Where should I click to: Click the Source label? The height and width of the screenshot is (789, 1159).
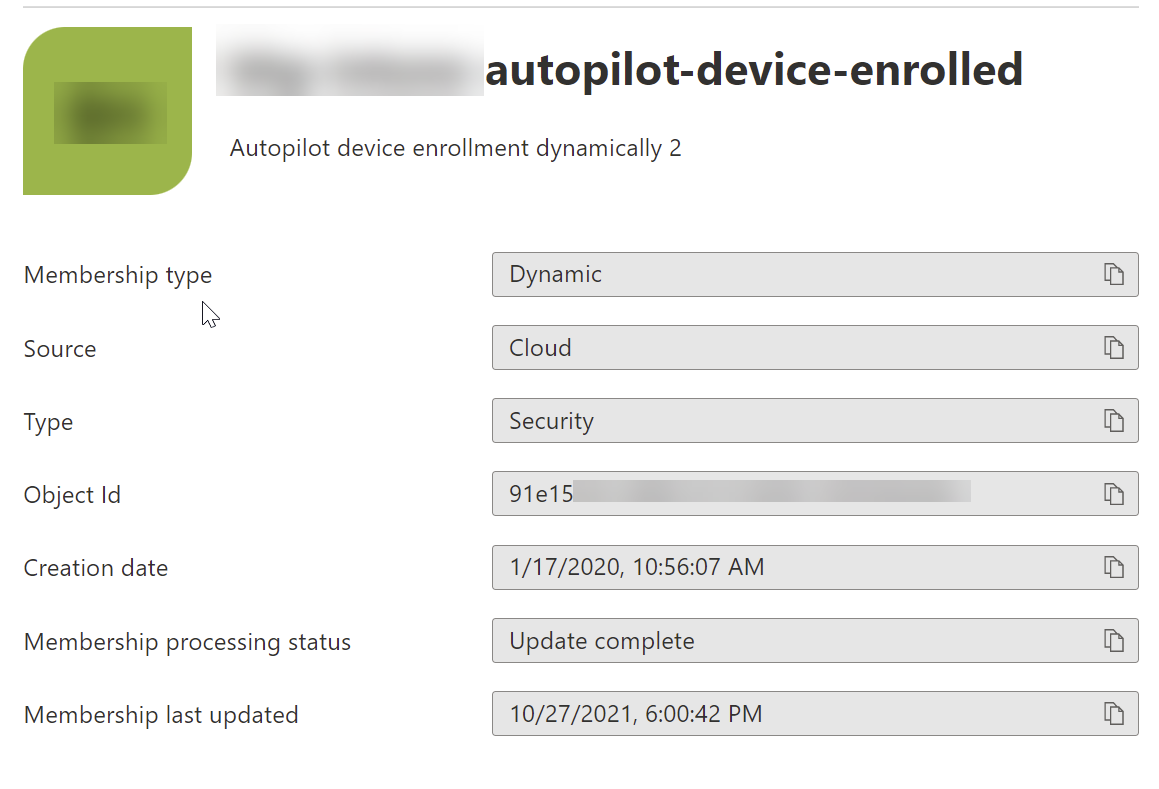[x=59, y=348]
